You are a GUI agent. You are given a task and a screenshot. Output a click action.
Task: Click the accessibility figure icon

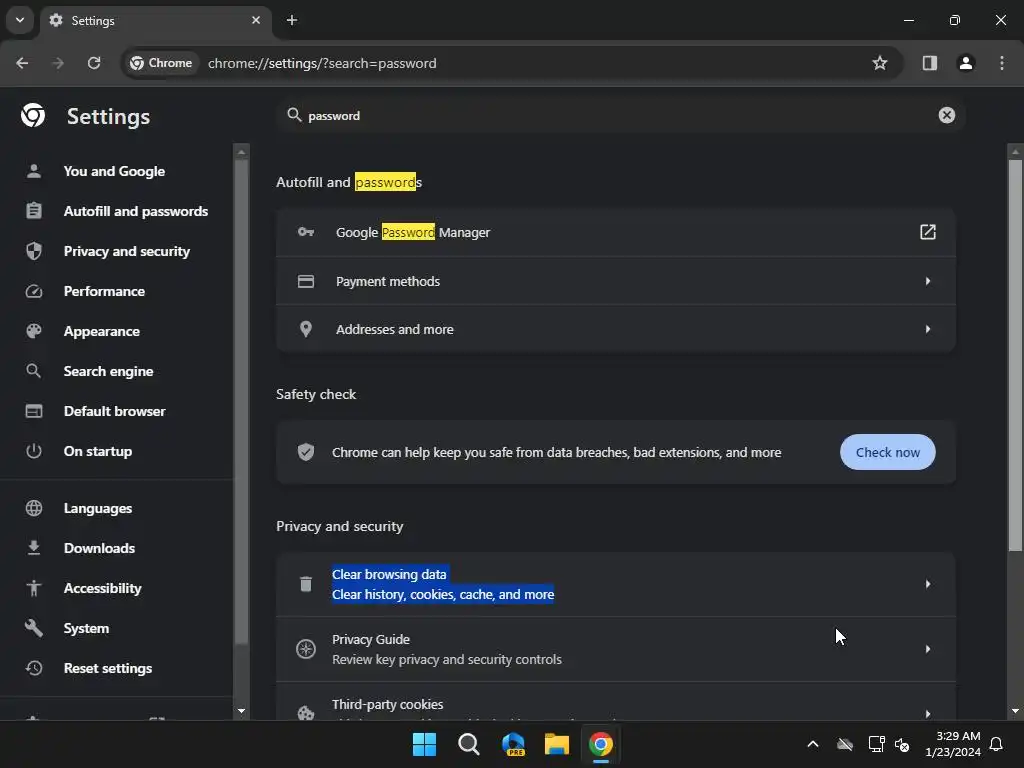tap(34, 588)
